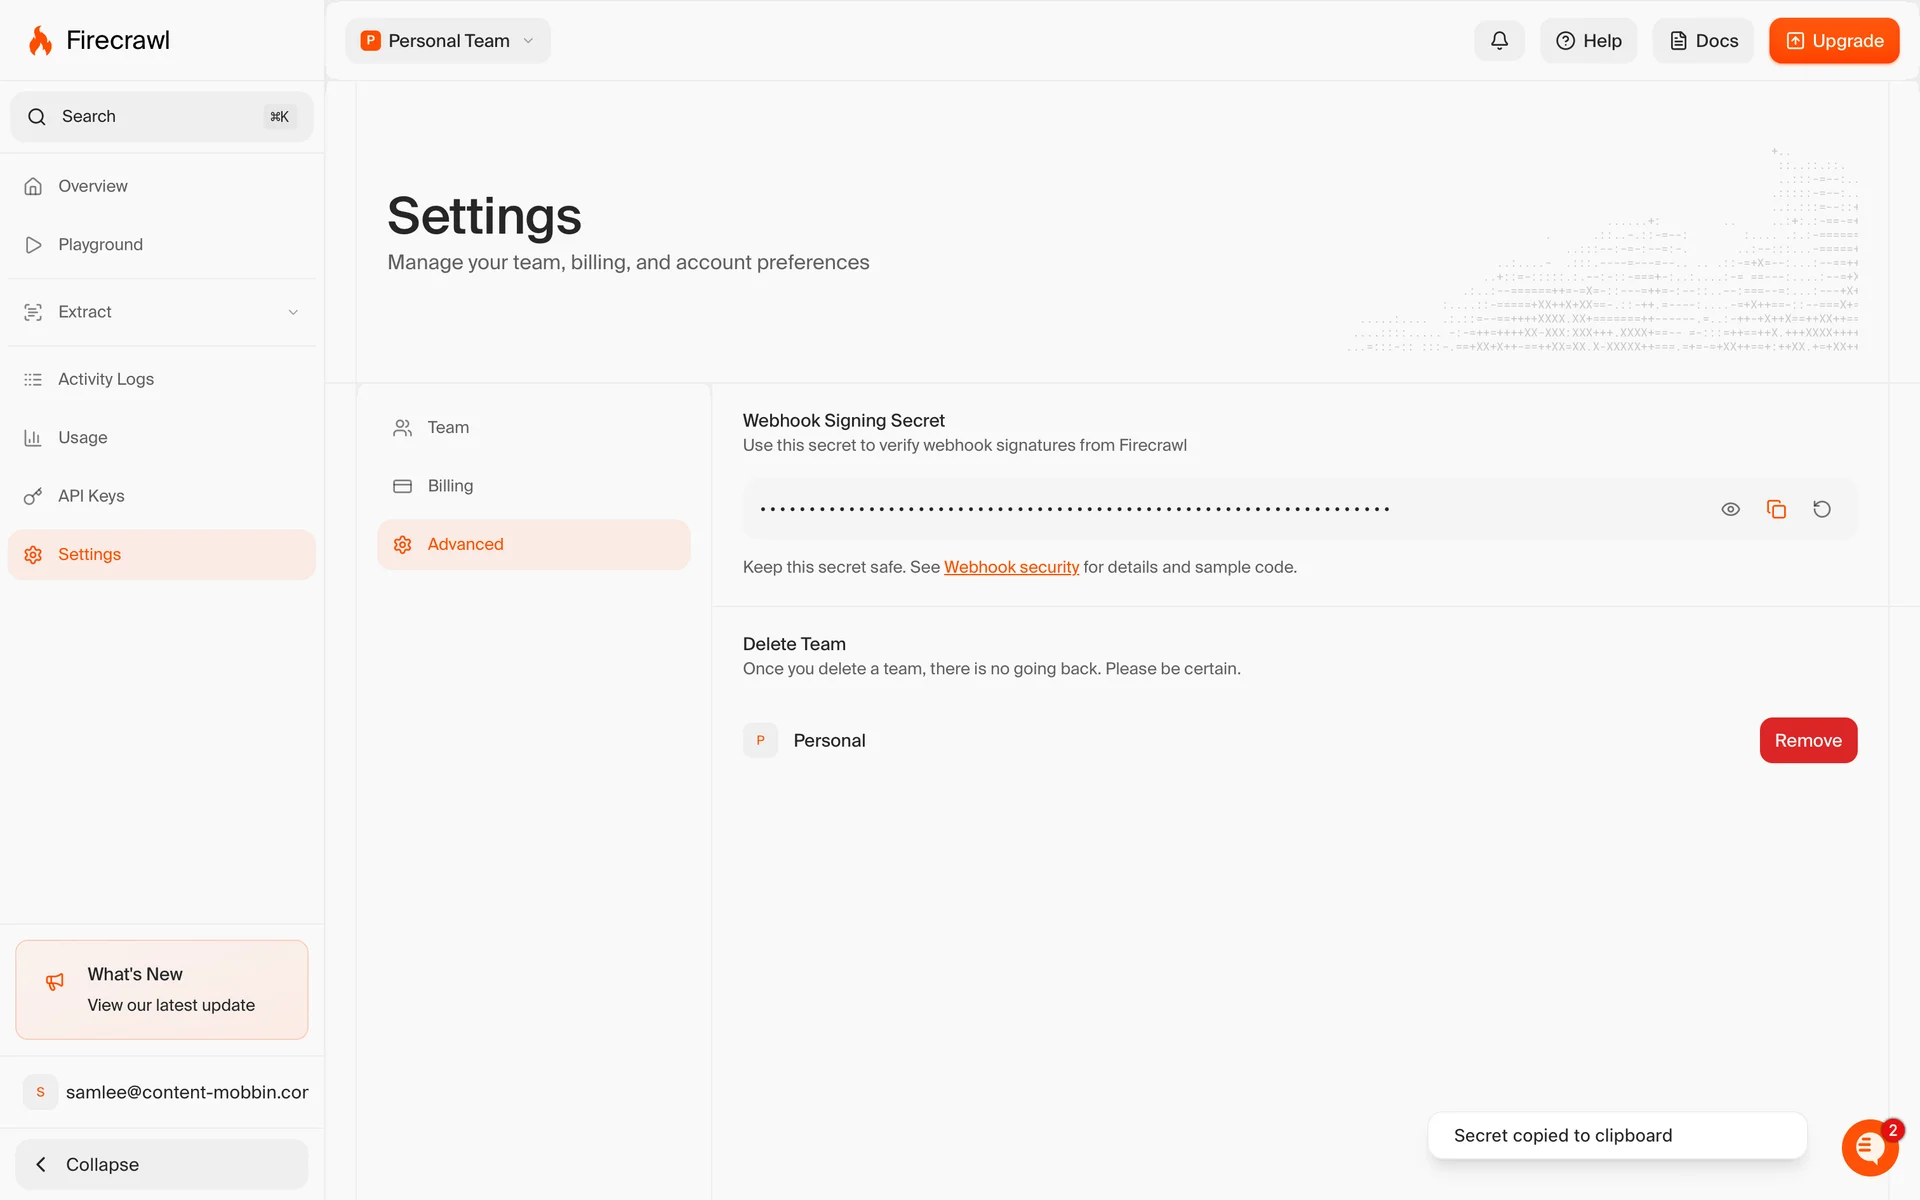
Task: Switch to the Billing settings tab
Action: point(450,486)
